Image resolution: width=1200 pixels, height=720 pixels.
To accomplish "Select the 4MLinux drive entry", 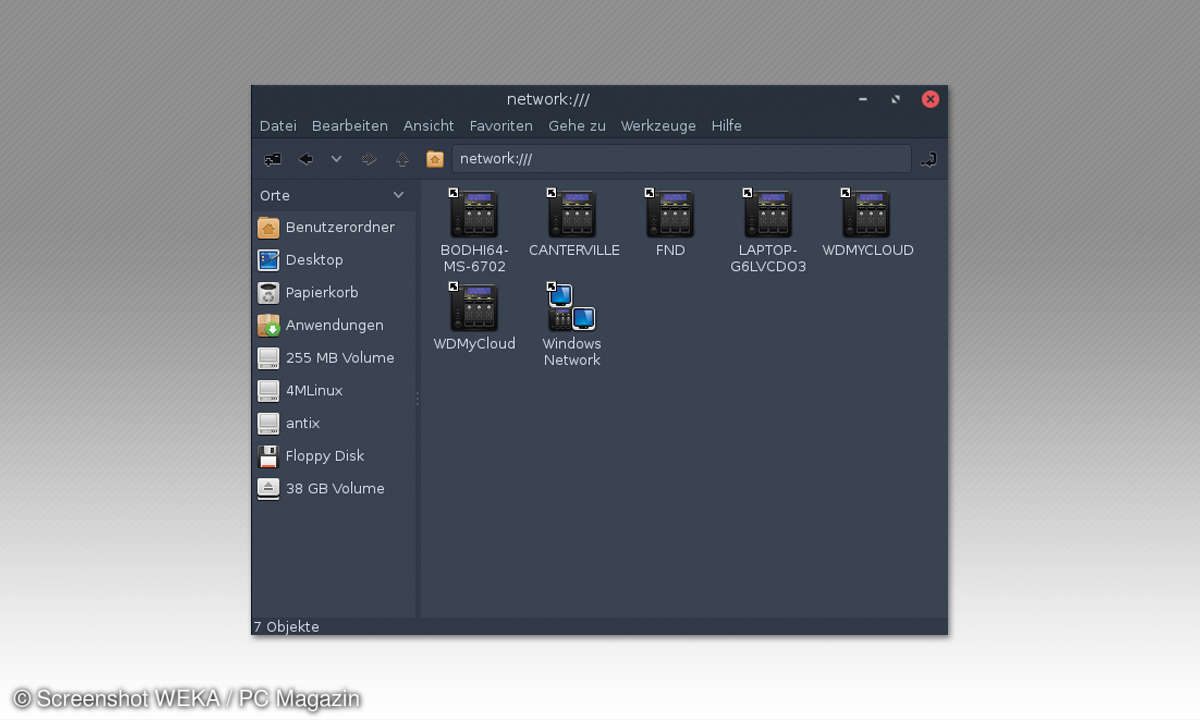I will pos(334,391).
